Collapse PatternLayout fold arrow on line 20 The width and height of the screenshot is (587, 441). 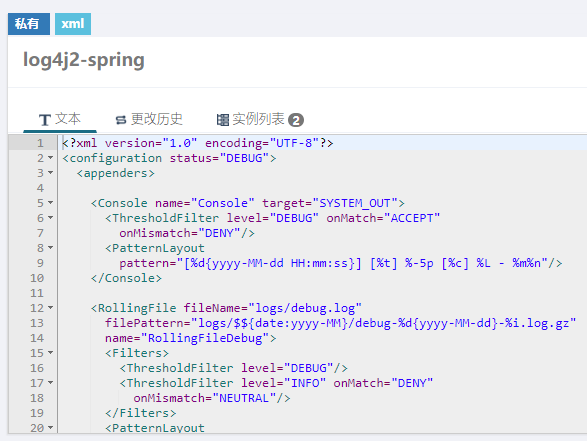(51, 428)
